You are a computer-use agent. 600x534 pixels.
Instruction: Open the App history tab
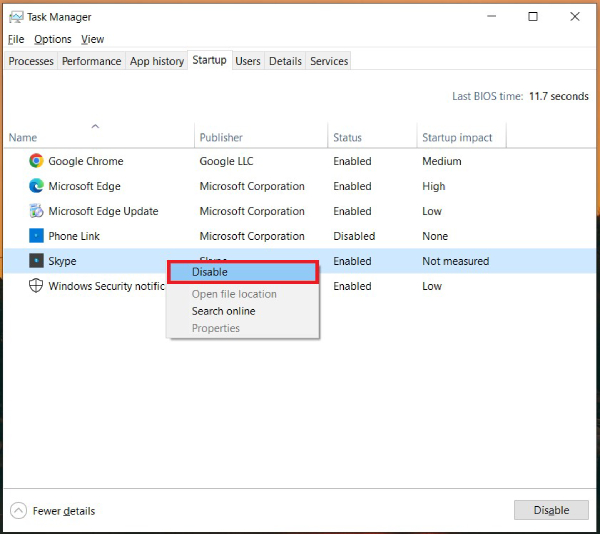point(157,61)
